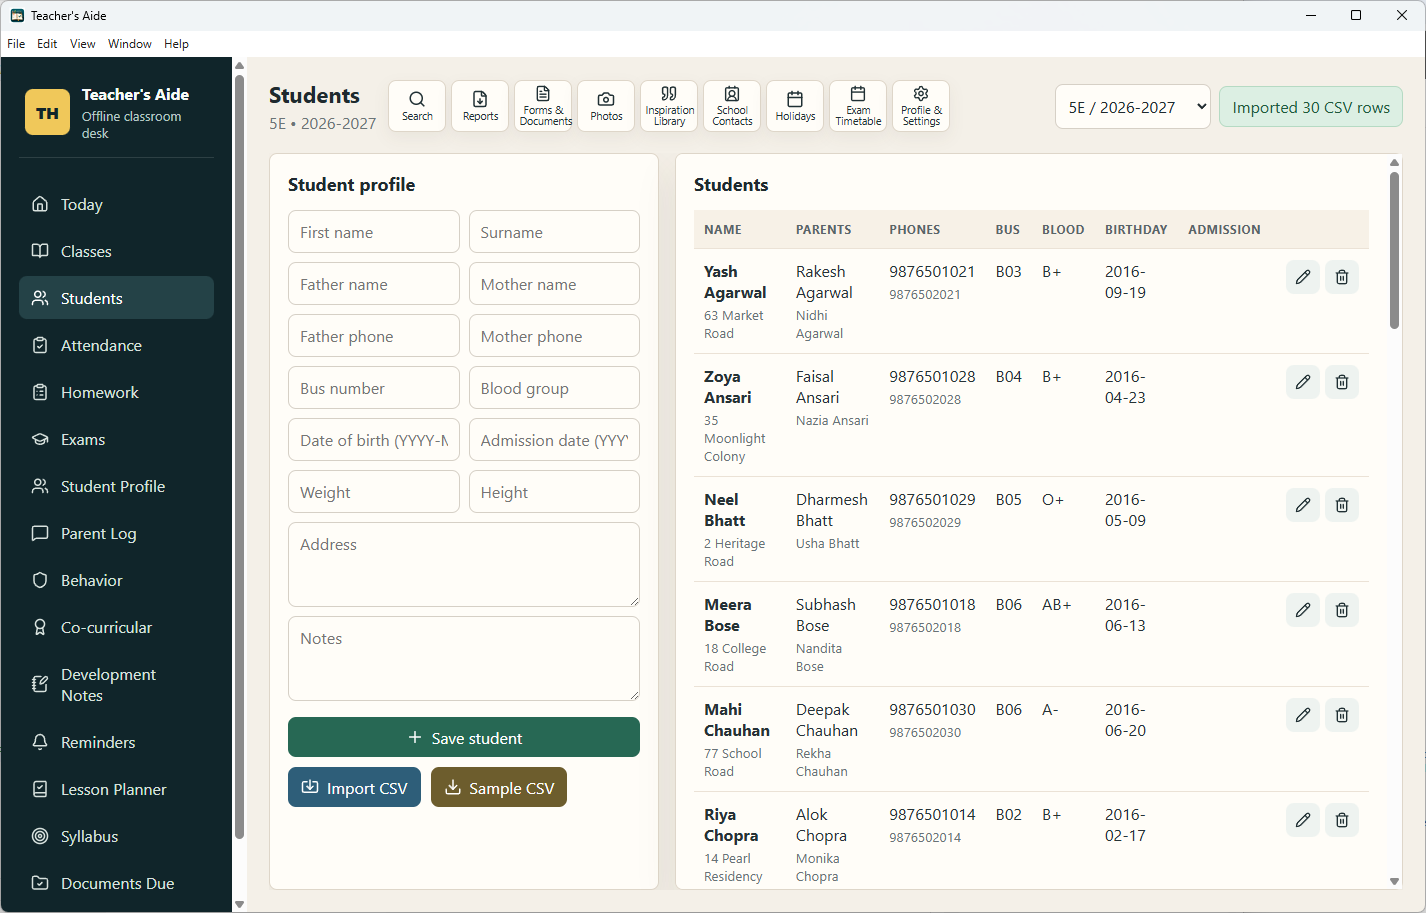
Task: Open Exams in the sidebar
Action: coord(116,439)
